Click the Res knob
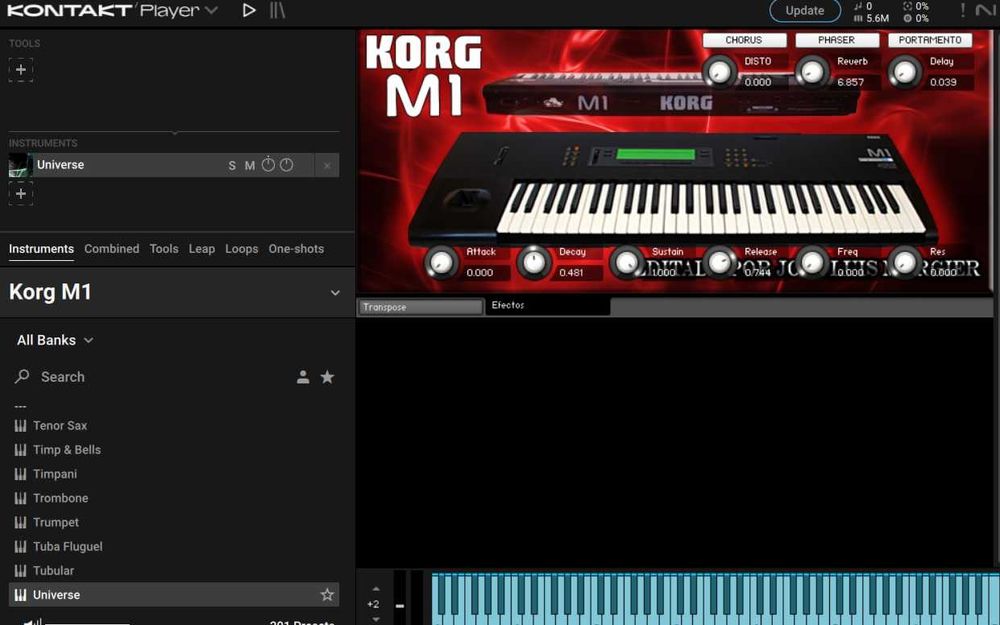Screen dimensions: 1000x625 pos(905,262)
